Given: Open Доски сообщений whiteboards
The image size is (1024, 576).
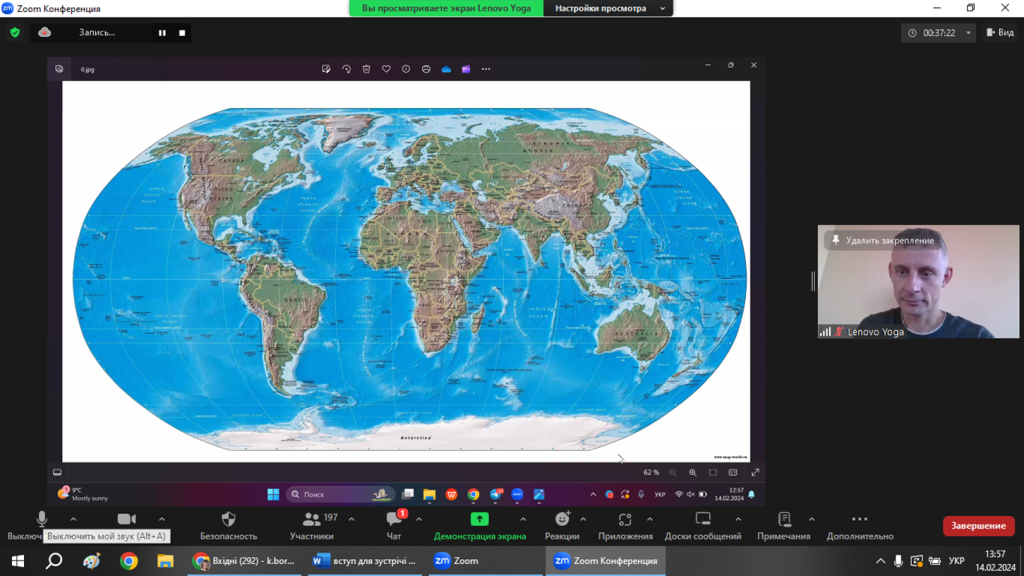Looking at the screenshot, I should (x=703, y=526).
